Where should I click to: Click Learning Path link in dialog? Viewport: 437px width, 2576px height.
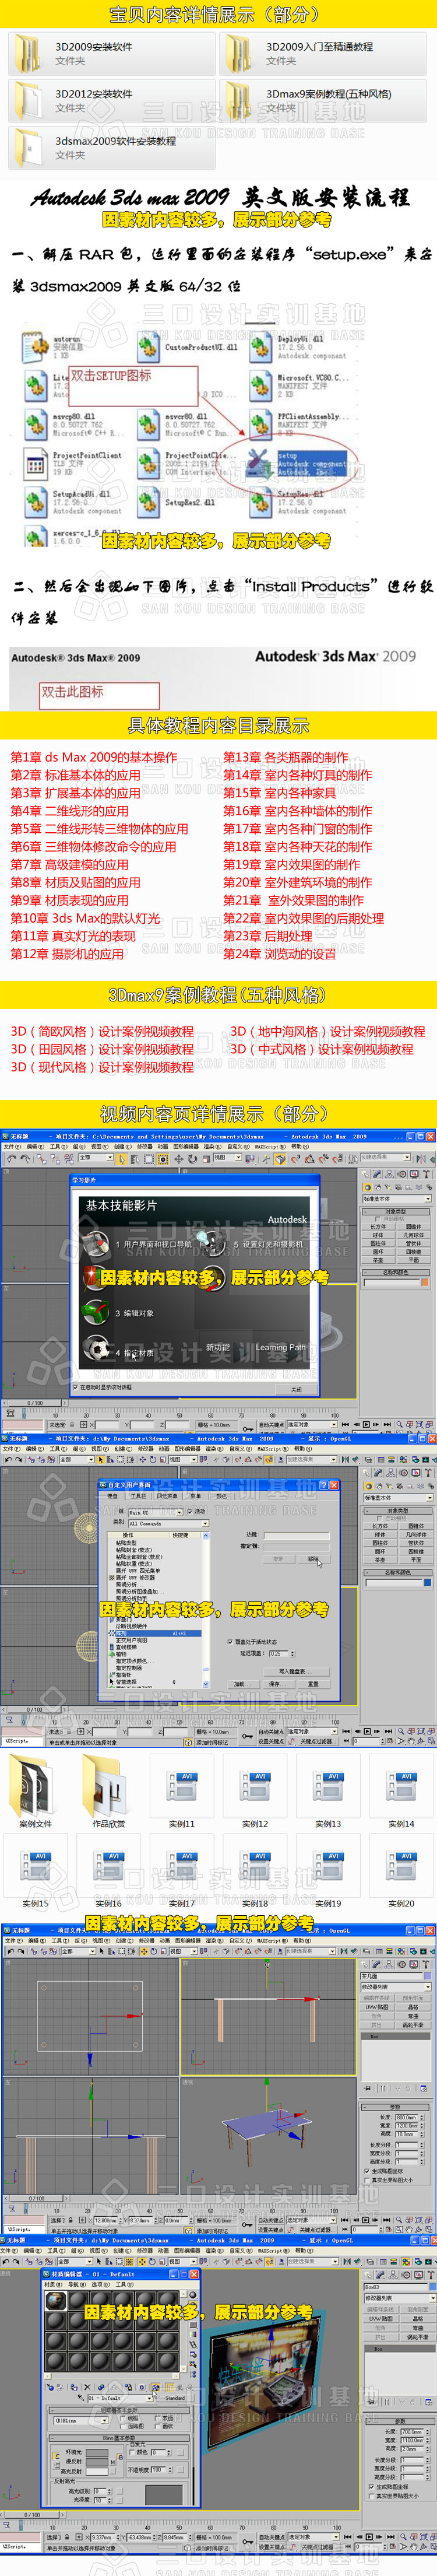pos(281,1347)
